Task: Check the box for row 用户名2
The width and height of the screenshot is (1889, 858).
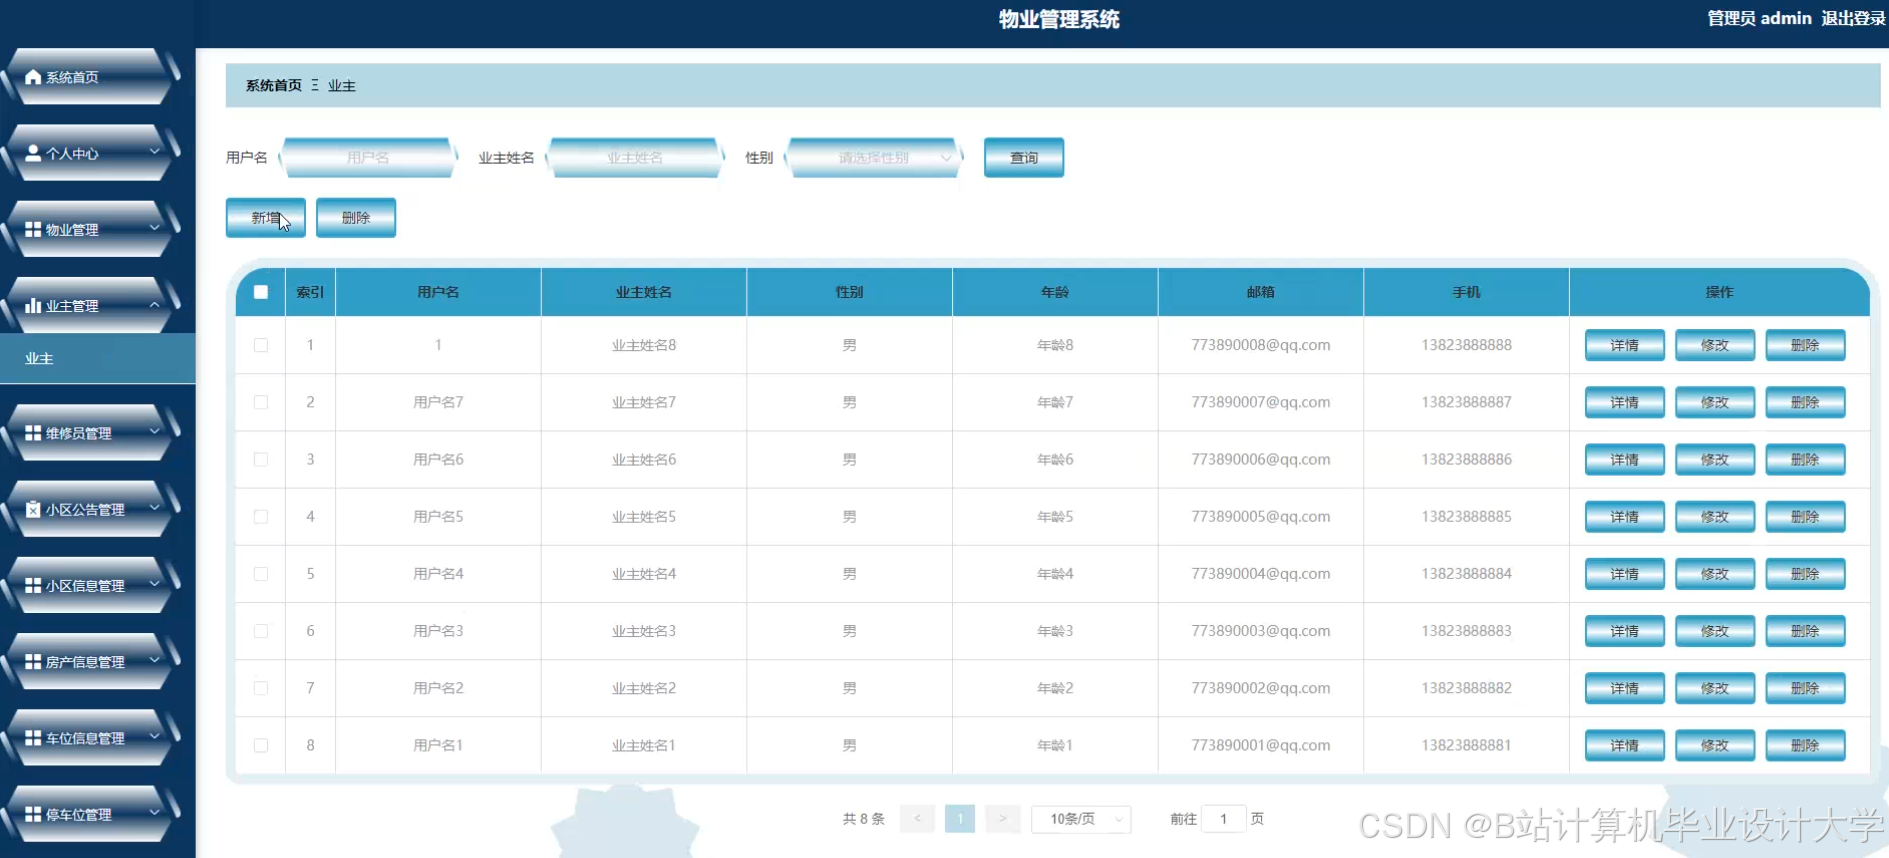Action: point(261,688)
